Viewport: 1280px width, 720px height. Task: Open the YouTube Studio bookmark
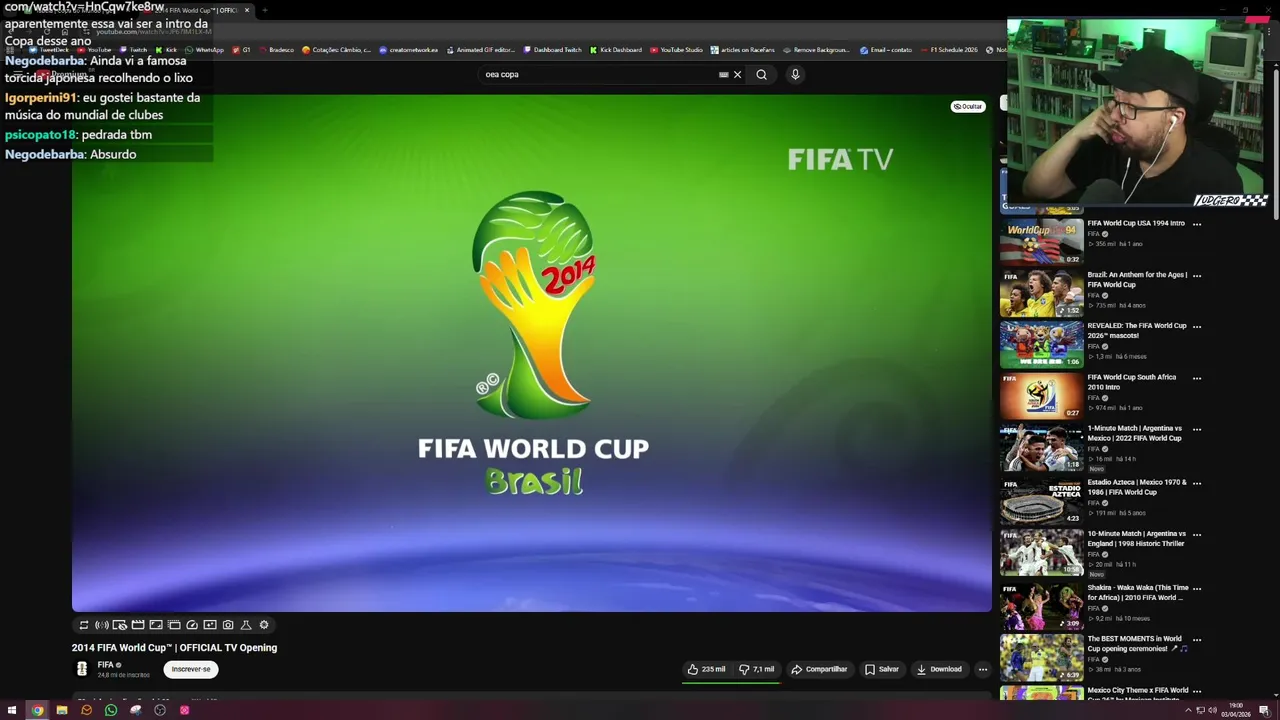click(677, 50)
